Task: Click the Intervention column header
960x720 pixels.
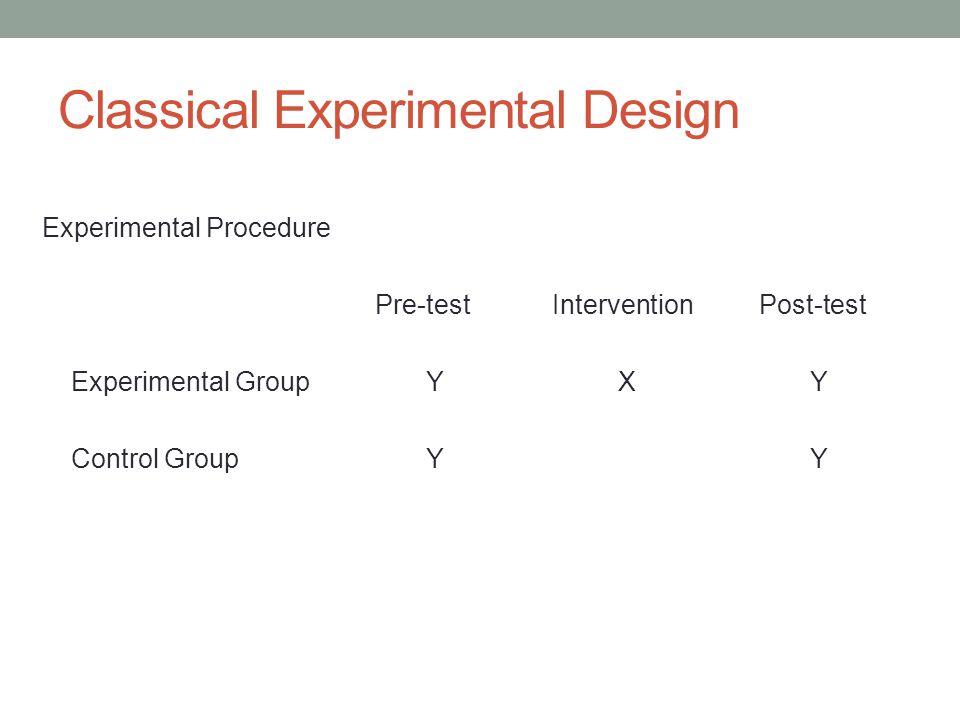Action: click(622, 304)
